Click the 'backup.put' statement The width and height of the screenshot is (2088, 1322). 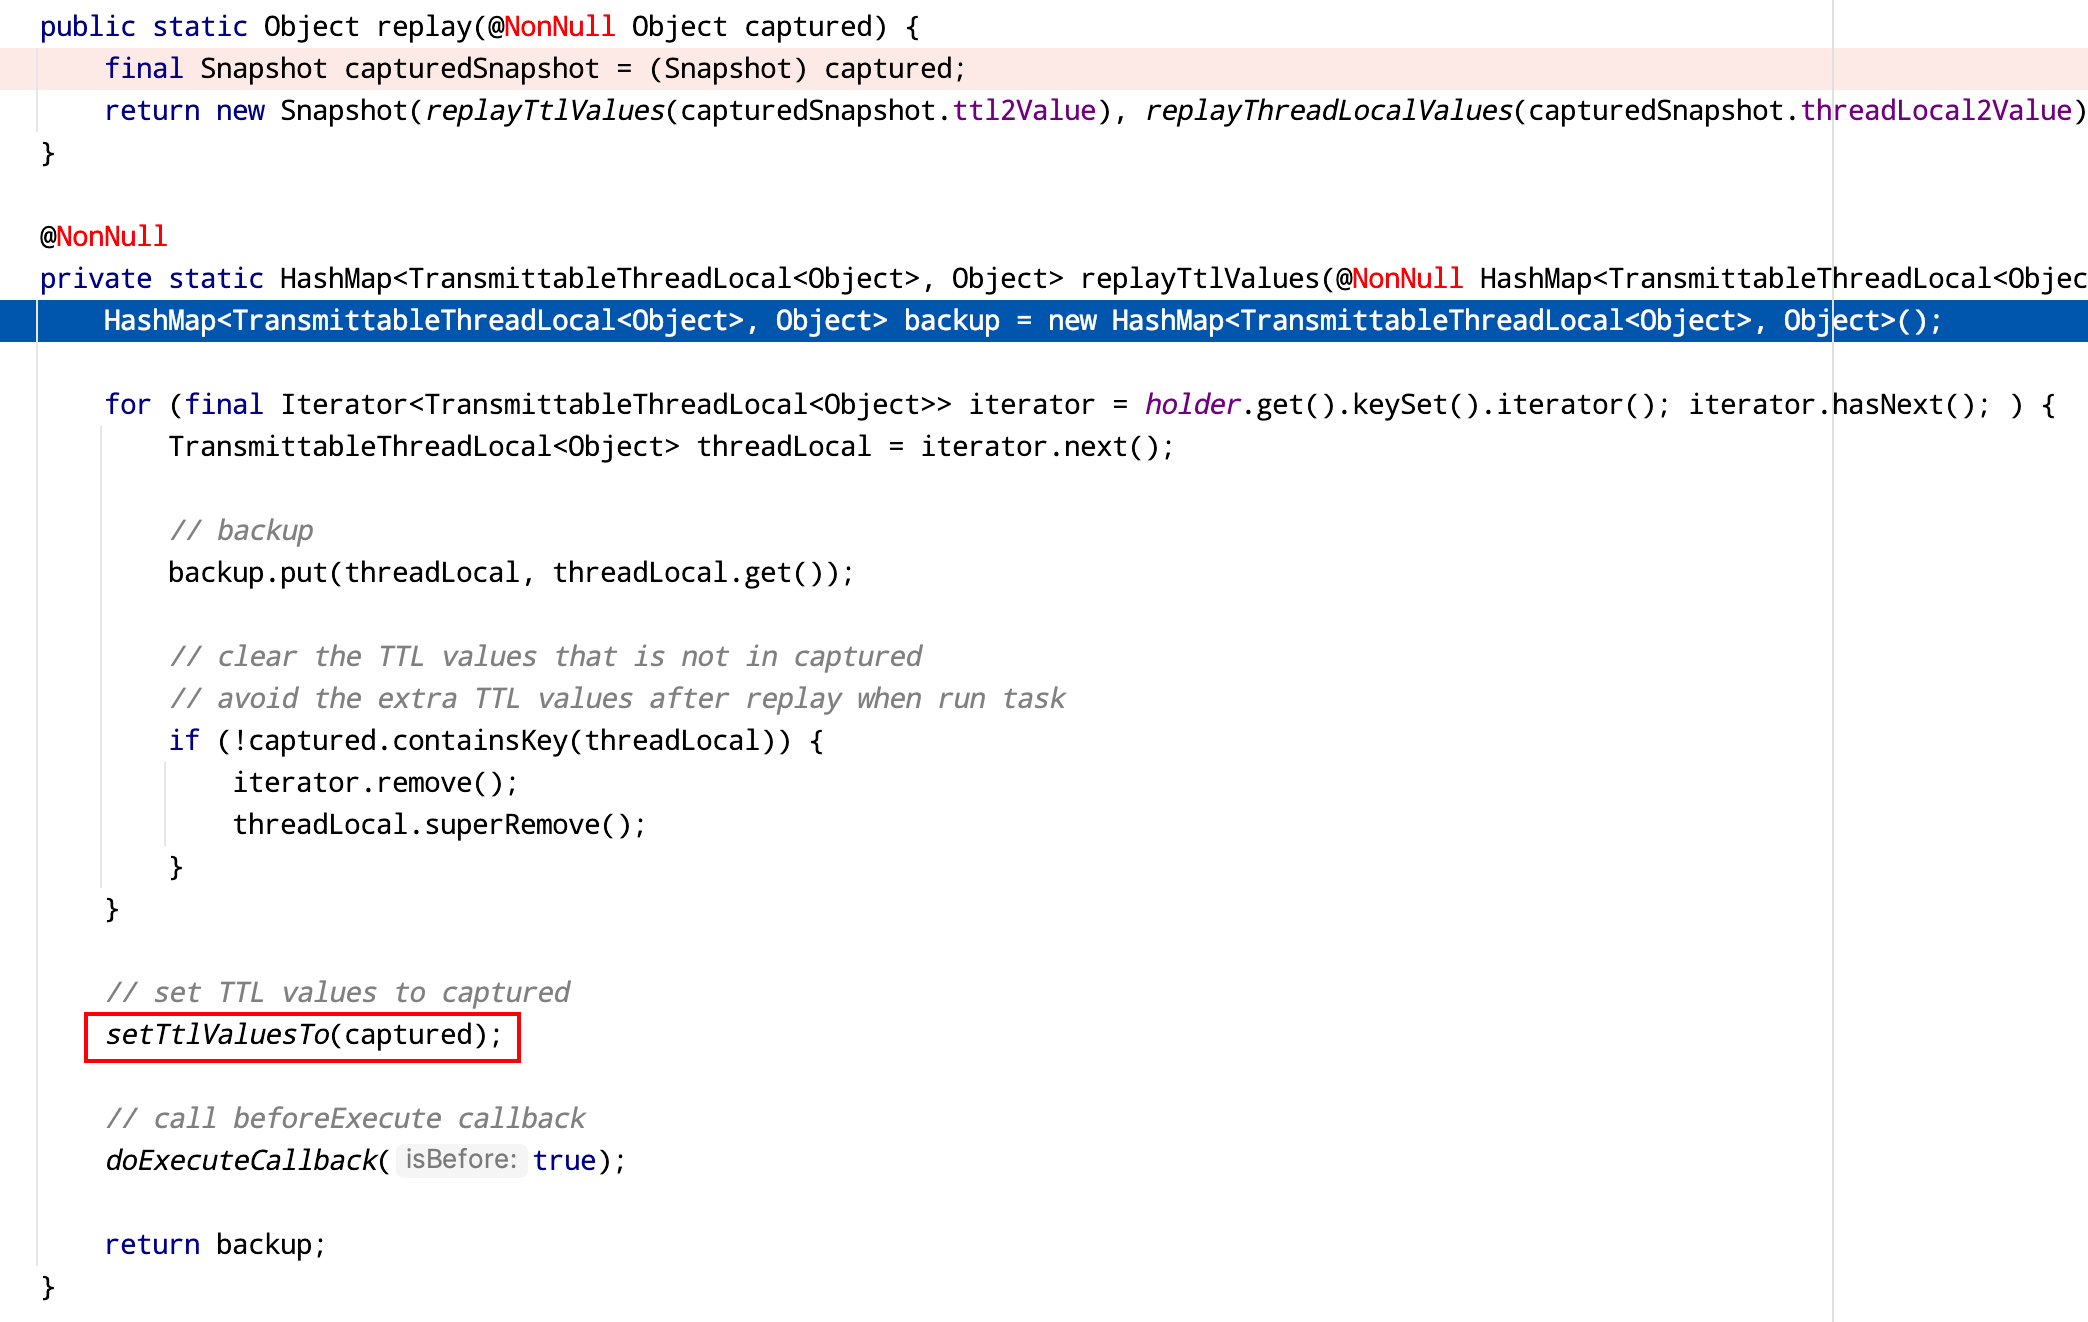(512, 573)
